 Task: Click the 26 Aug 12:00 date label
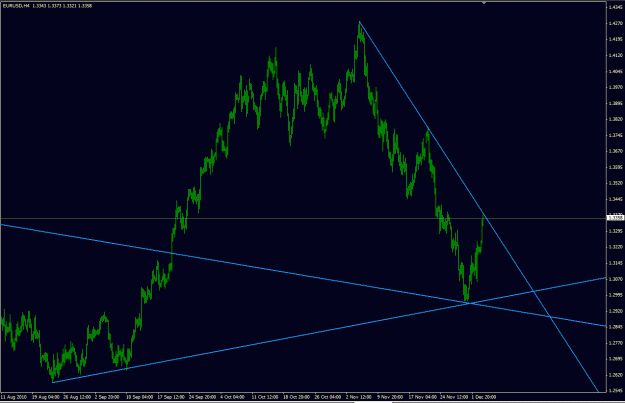point(77,397)
